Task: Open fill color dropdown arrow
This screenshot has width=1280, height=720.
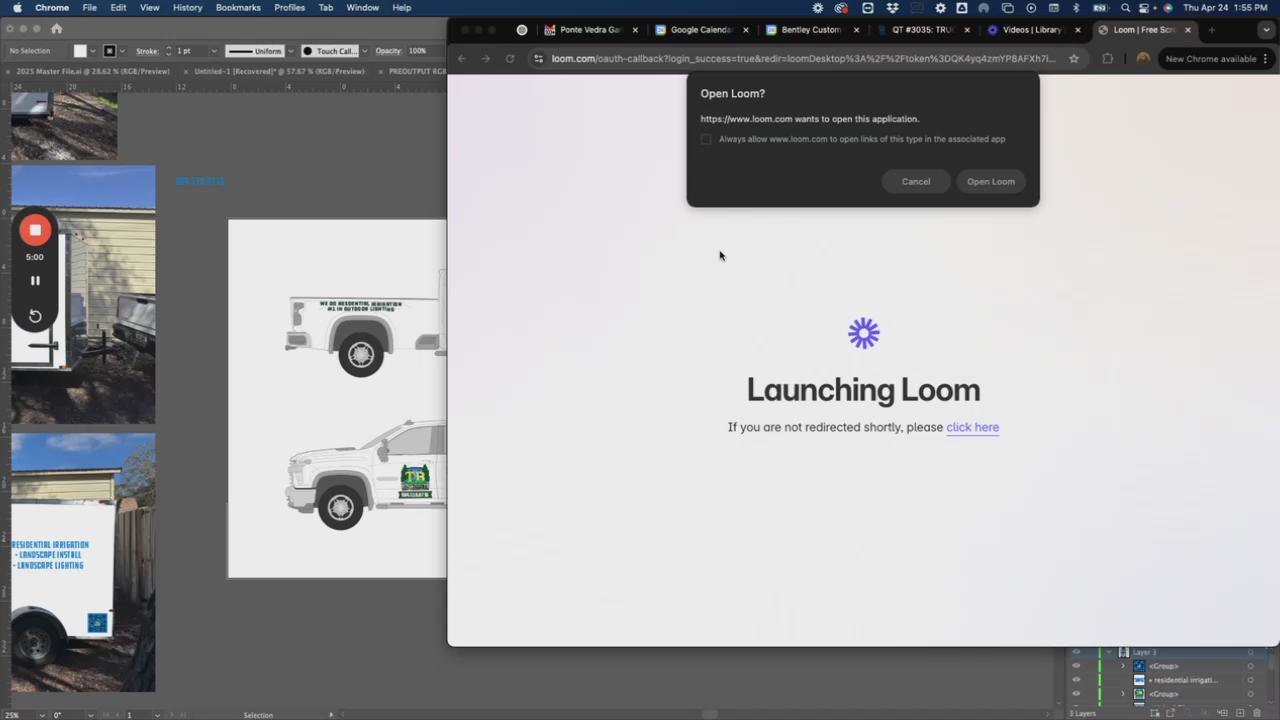Action: tap(95, 51)
